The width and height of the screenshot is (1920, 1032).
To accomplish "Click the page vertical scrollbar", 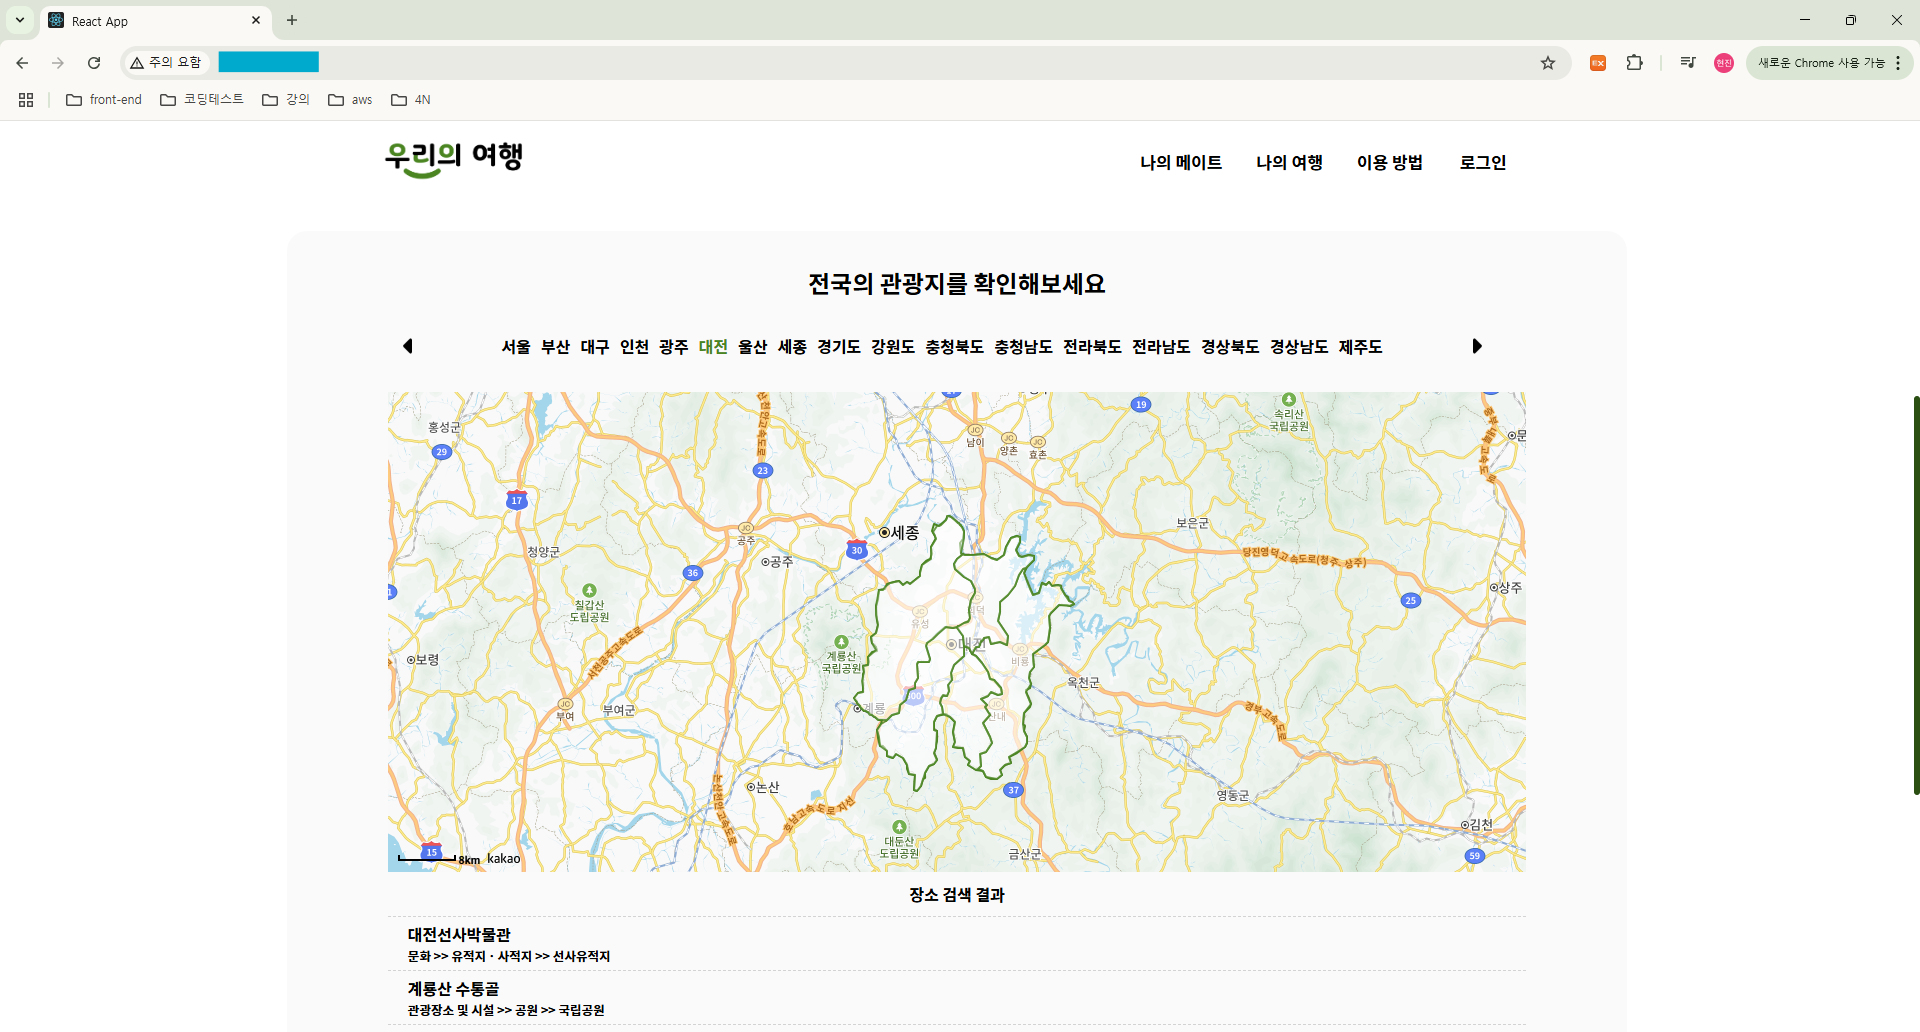I will (x=1916, y=595).
